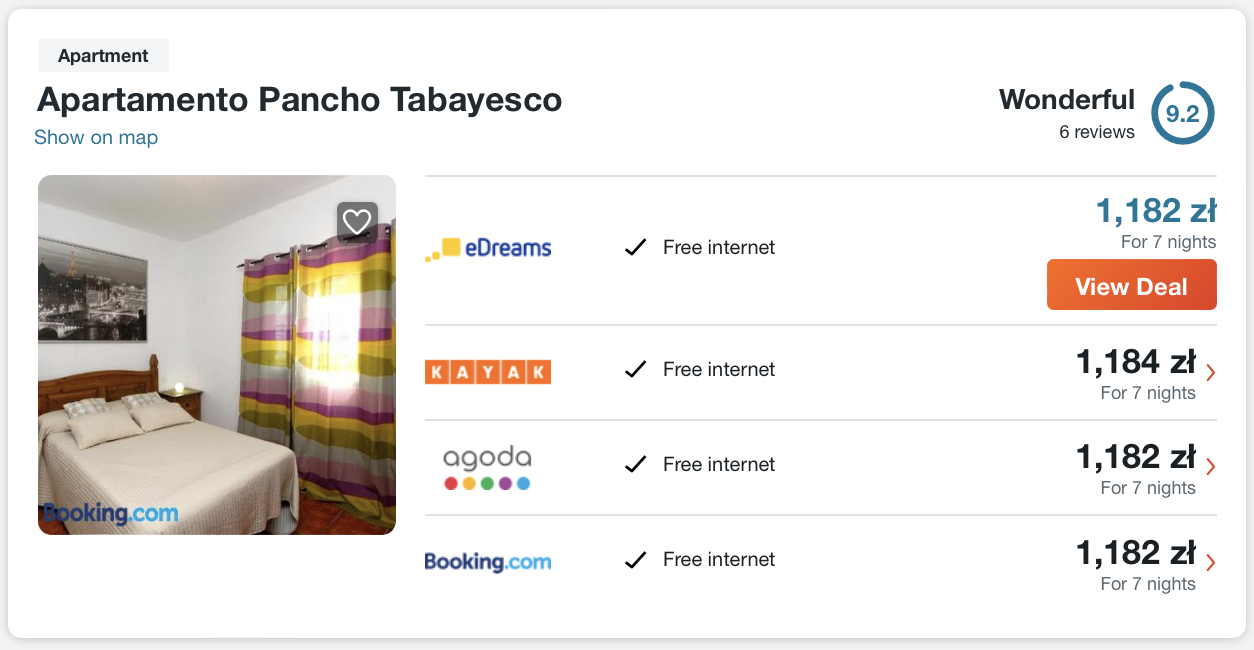1254x650 pixels.
Task: Open Show on map link
Action: tap(96, 138)
